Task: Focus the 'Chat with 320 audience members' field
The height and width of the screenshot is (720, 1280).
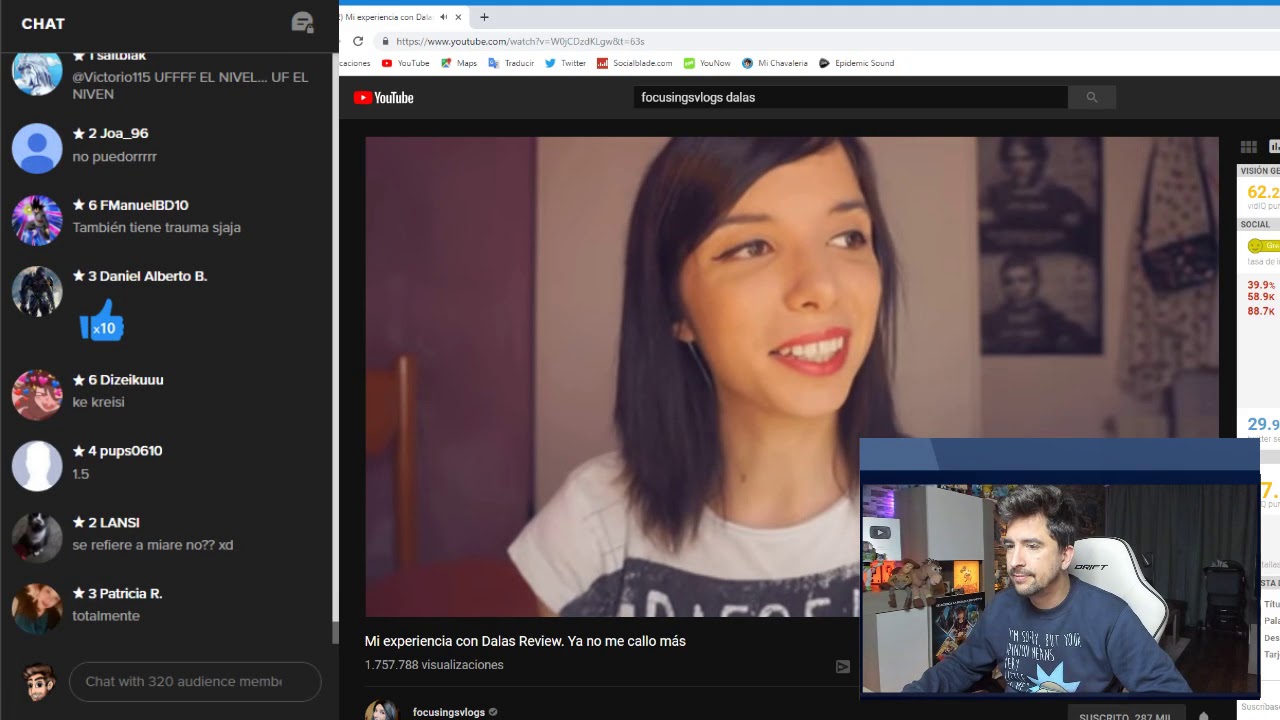Action: click(x=195, y=681)
